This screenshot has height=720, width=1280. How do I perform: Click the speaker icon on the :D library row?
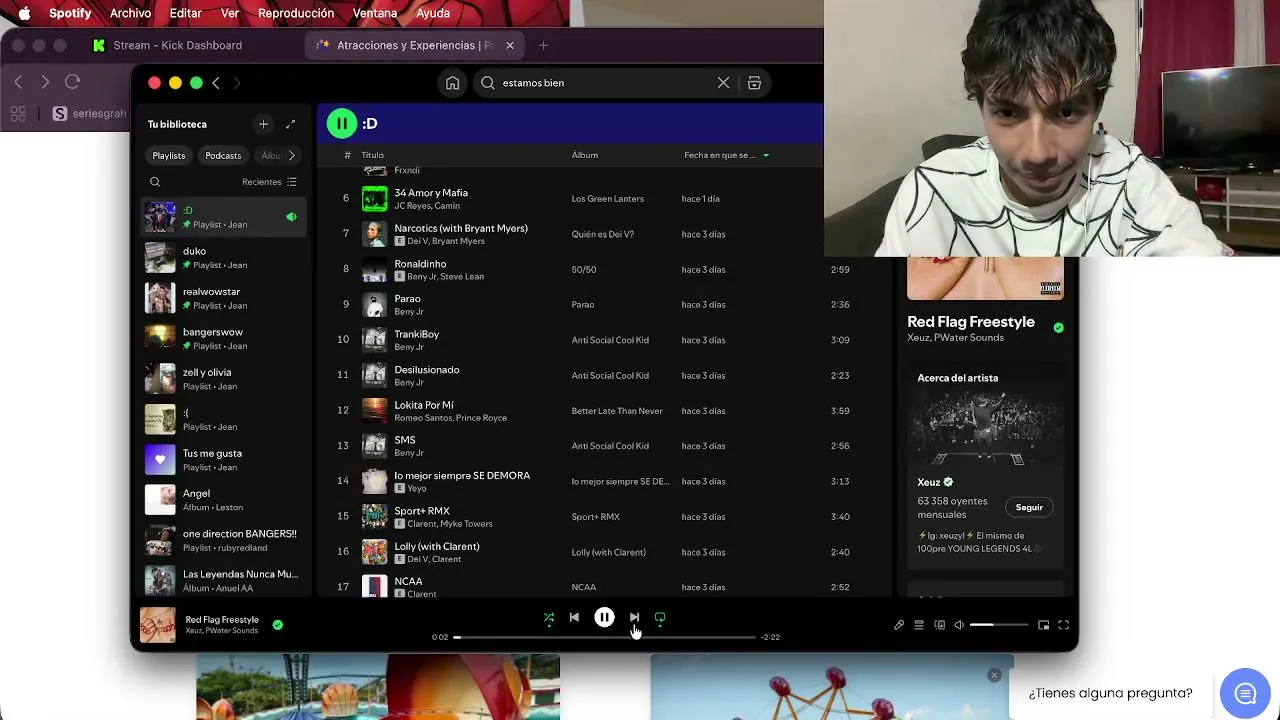pyautogui.click(x=291, y=217)
